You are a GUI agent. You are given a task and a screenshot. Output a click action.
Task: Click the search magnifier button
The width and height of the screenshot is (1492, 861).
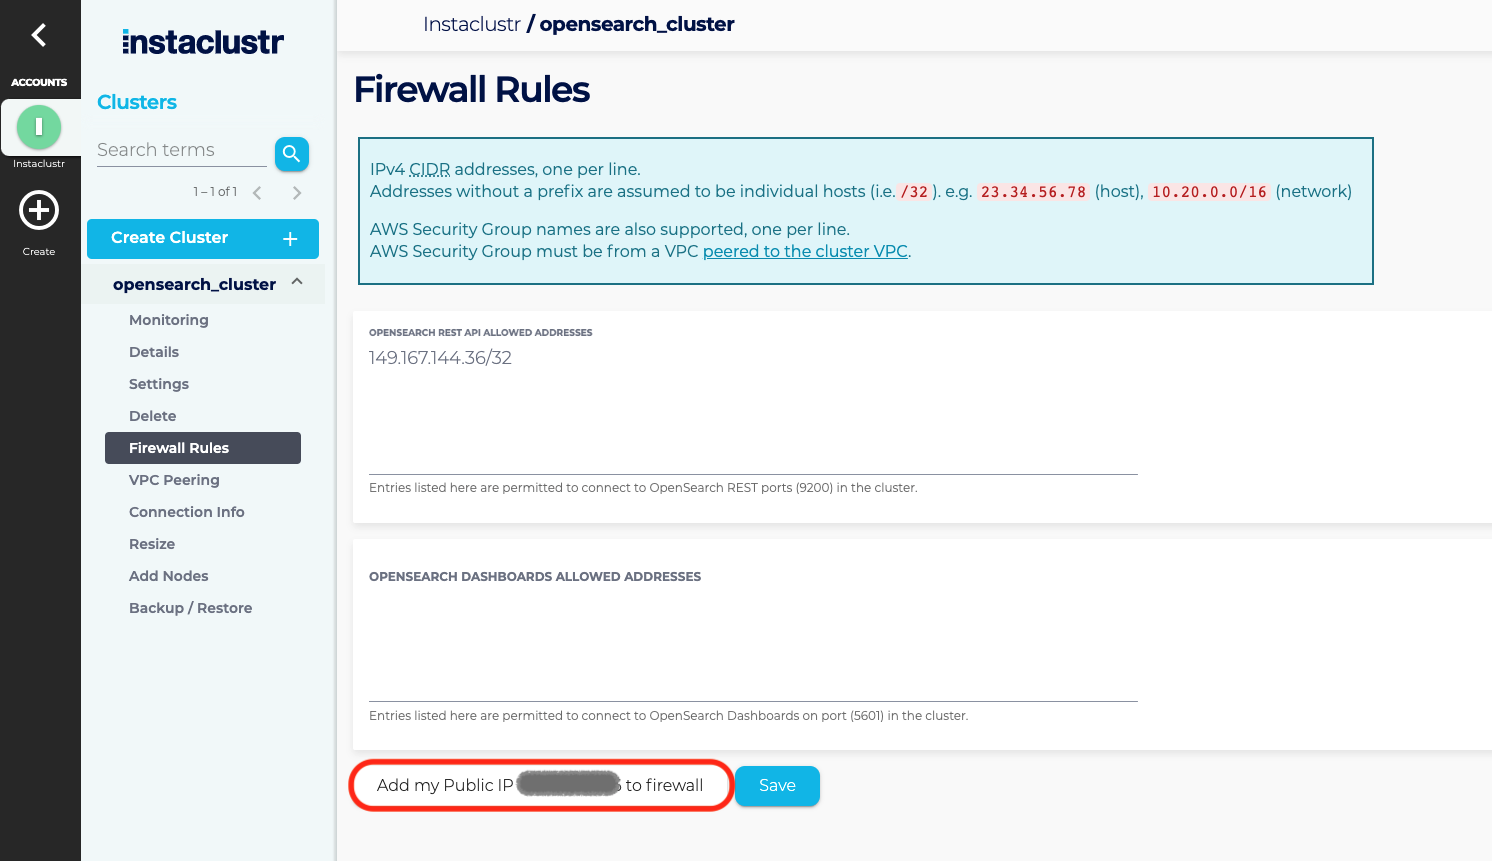click(291, 154)
